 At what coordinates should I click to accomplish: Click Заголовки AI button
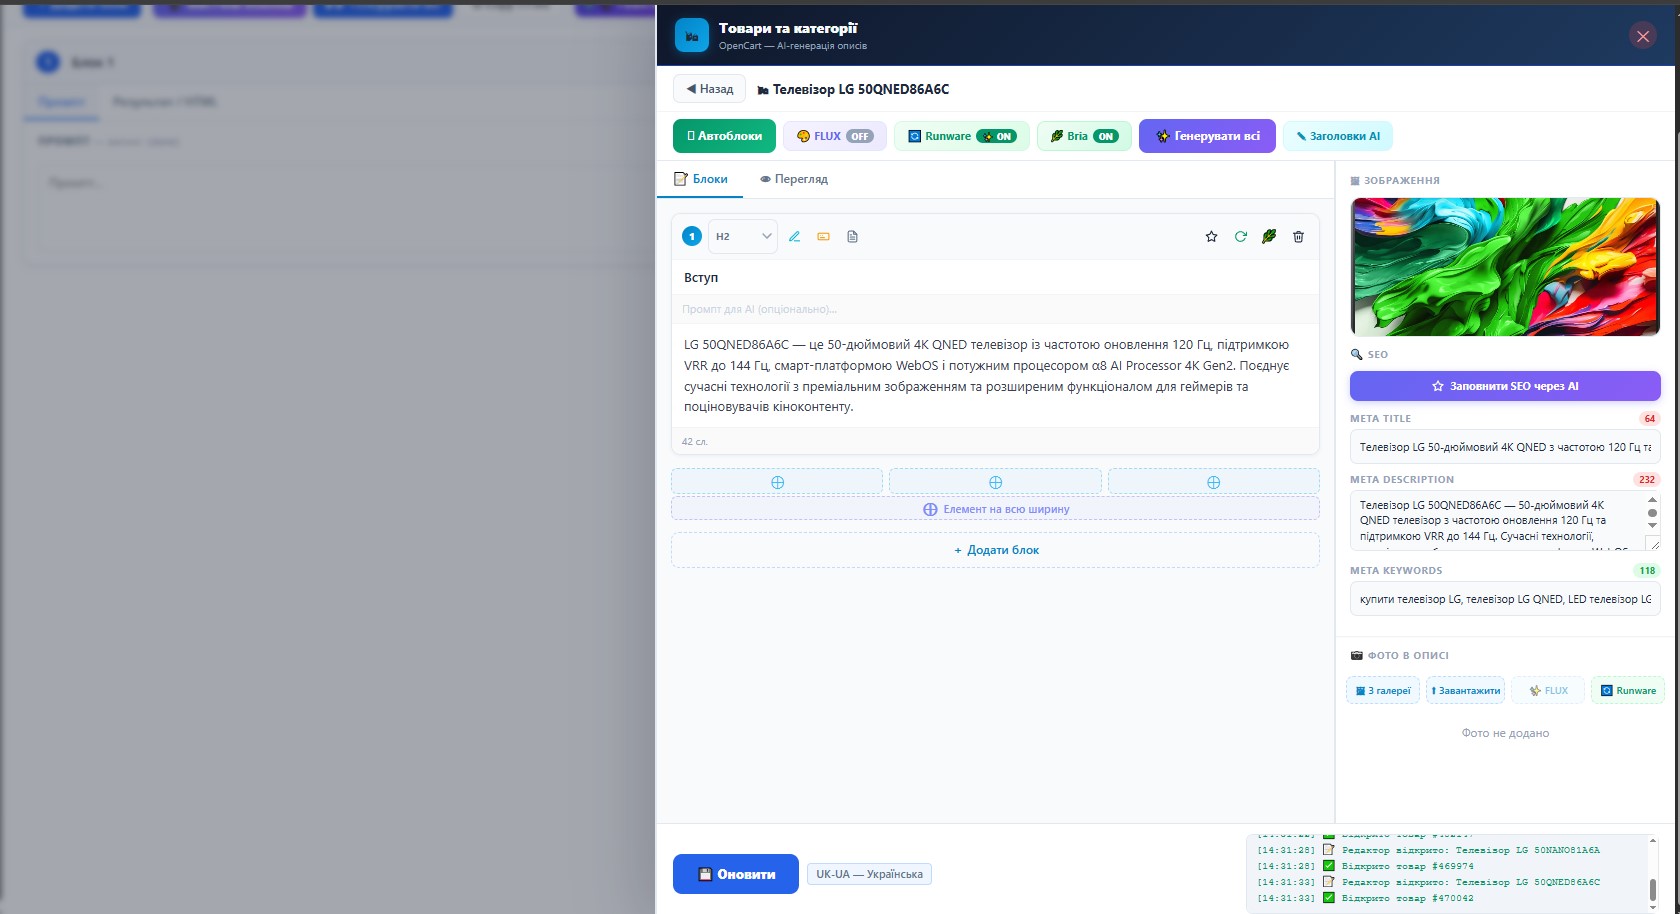(1338, 136)
